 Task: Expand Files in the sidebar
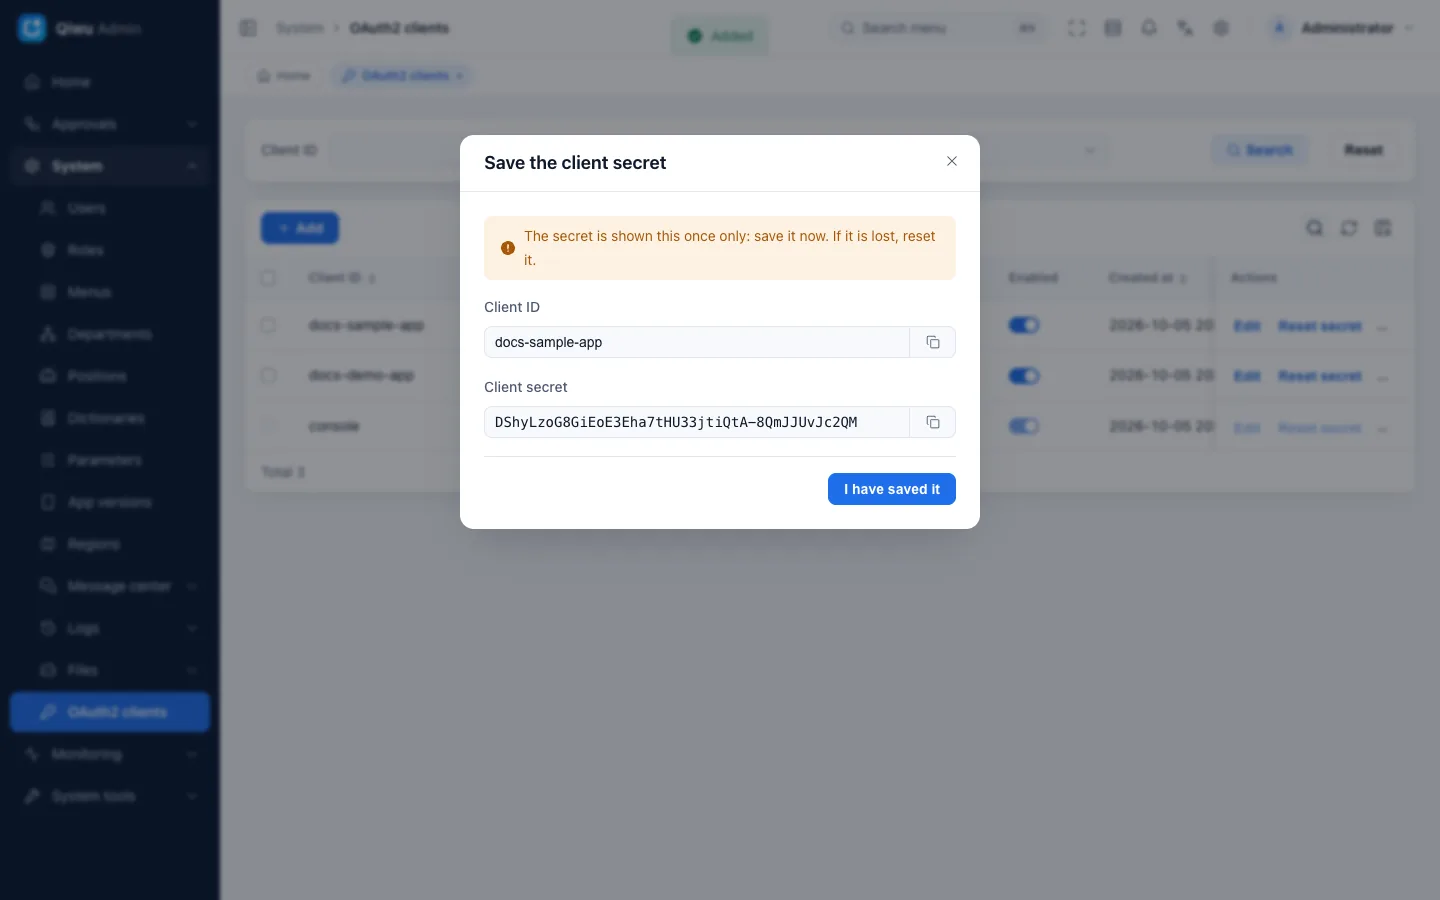[x=110, y=670]
